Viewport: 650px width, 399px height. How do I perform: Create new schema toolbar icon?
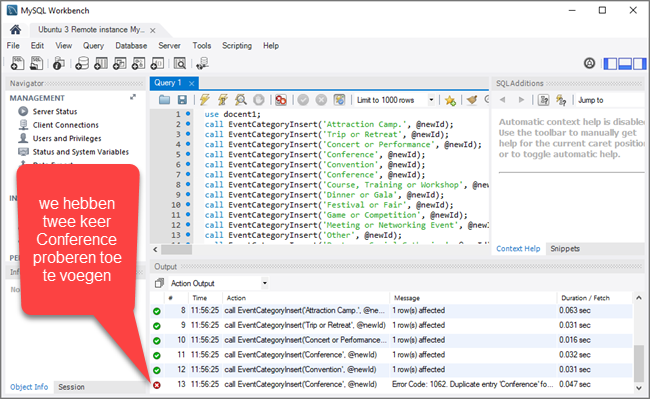click(82, 63)
